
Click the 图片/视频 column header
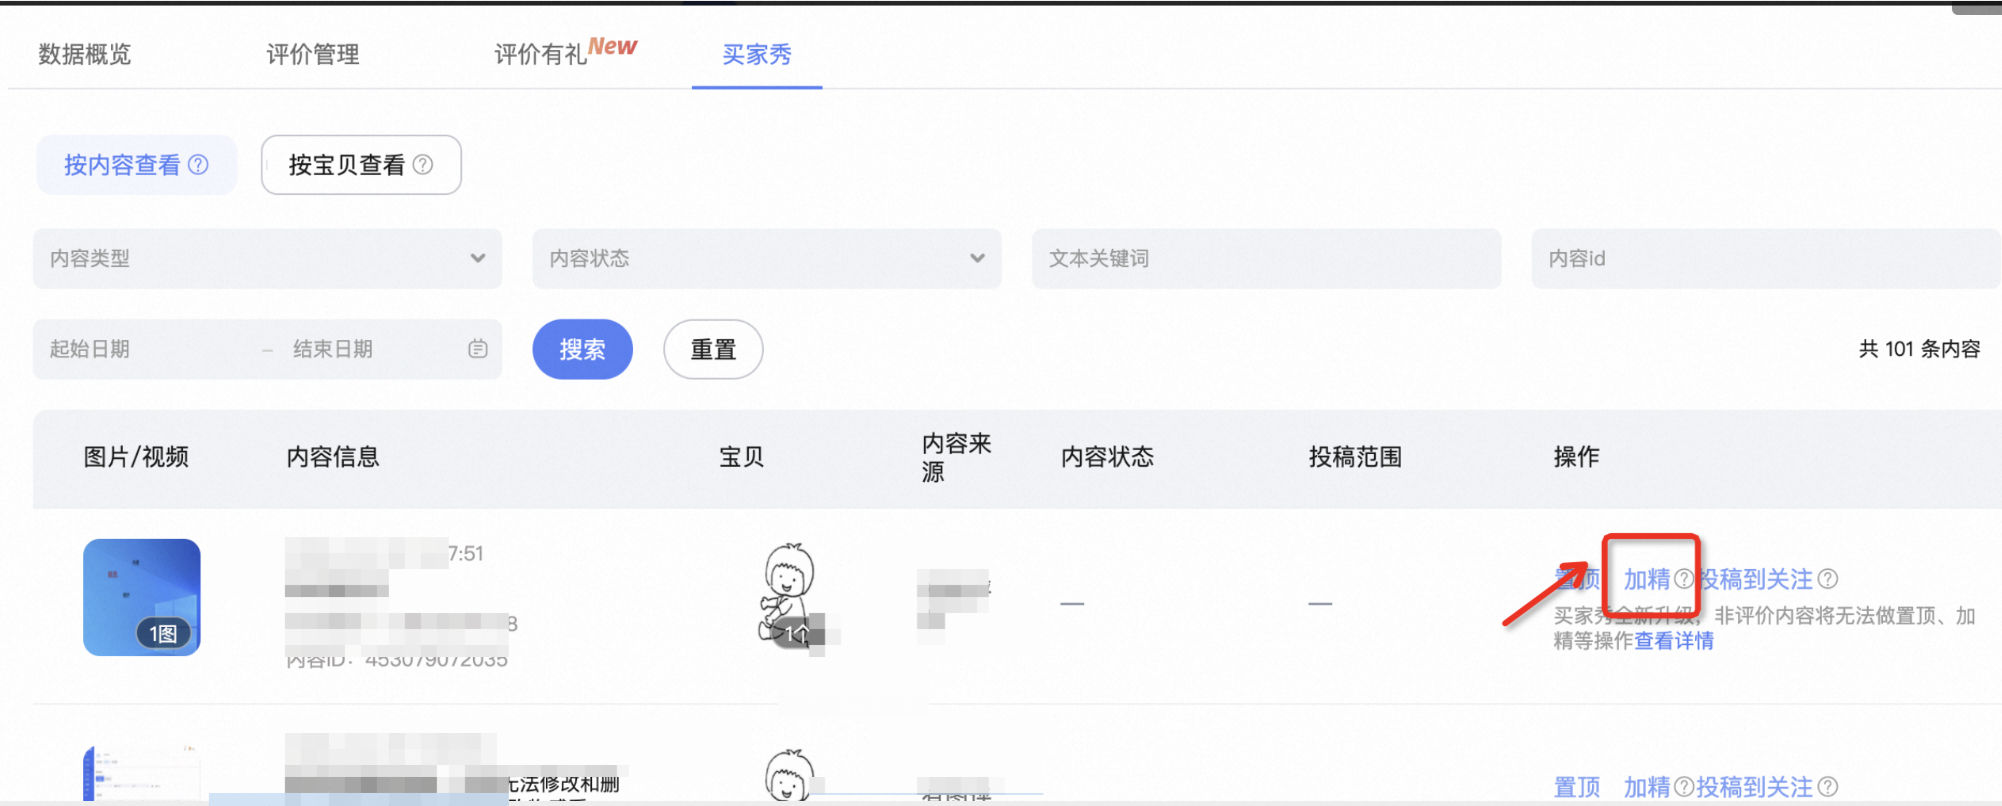pos(136,457)
